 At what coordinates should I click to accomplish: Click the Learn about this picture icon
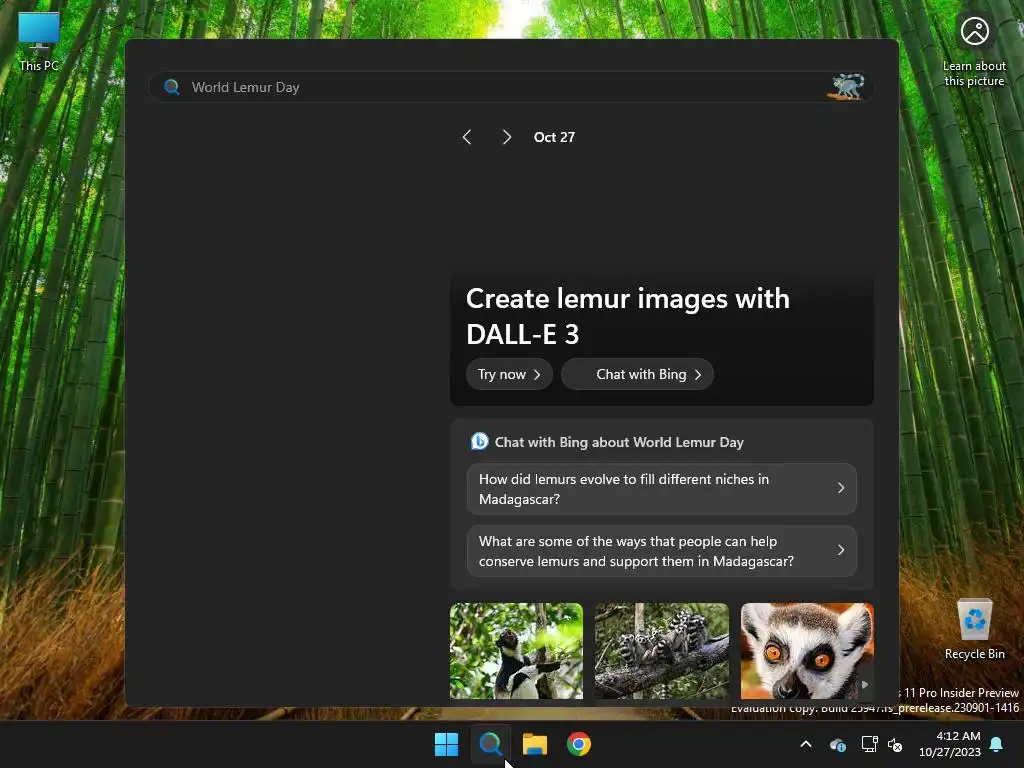(974, 50)
